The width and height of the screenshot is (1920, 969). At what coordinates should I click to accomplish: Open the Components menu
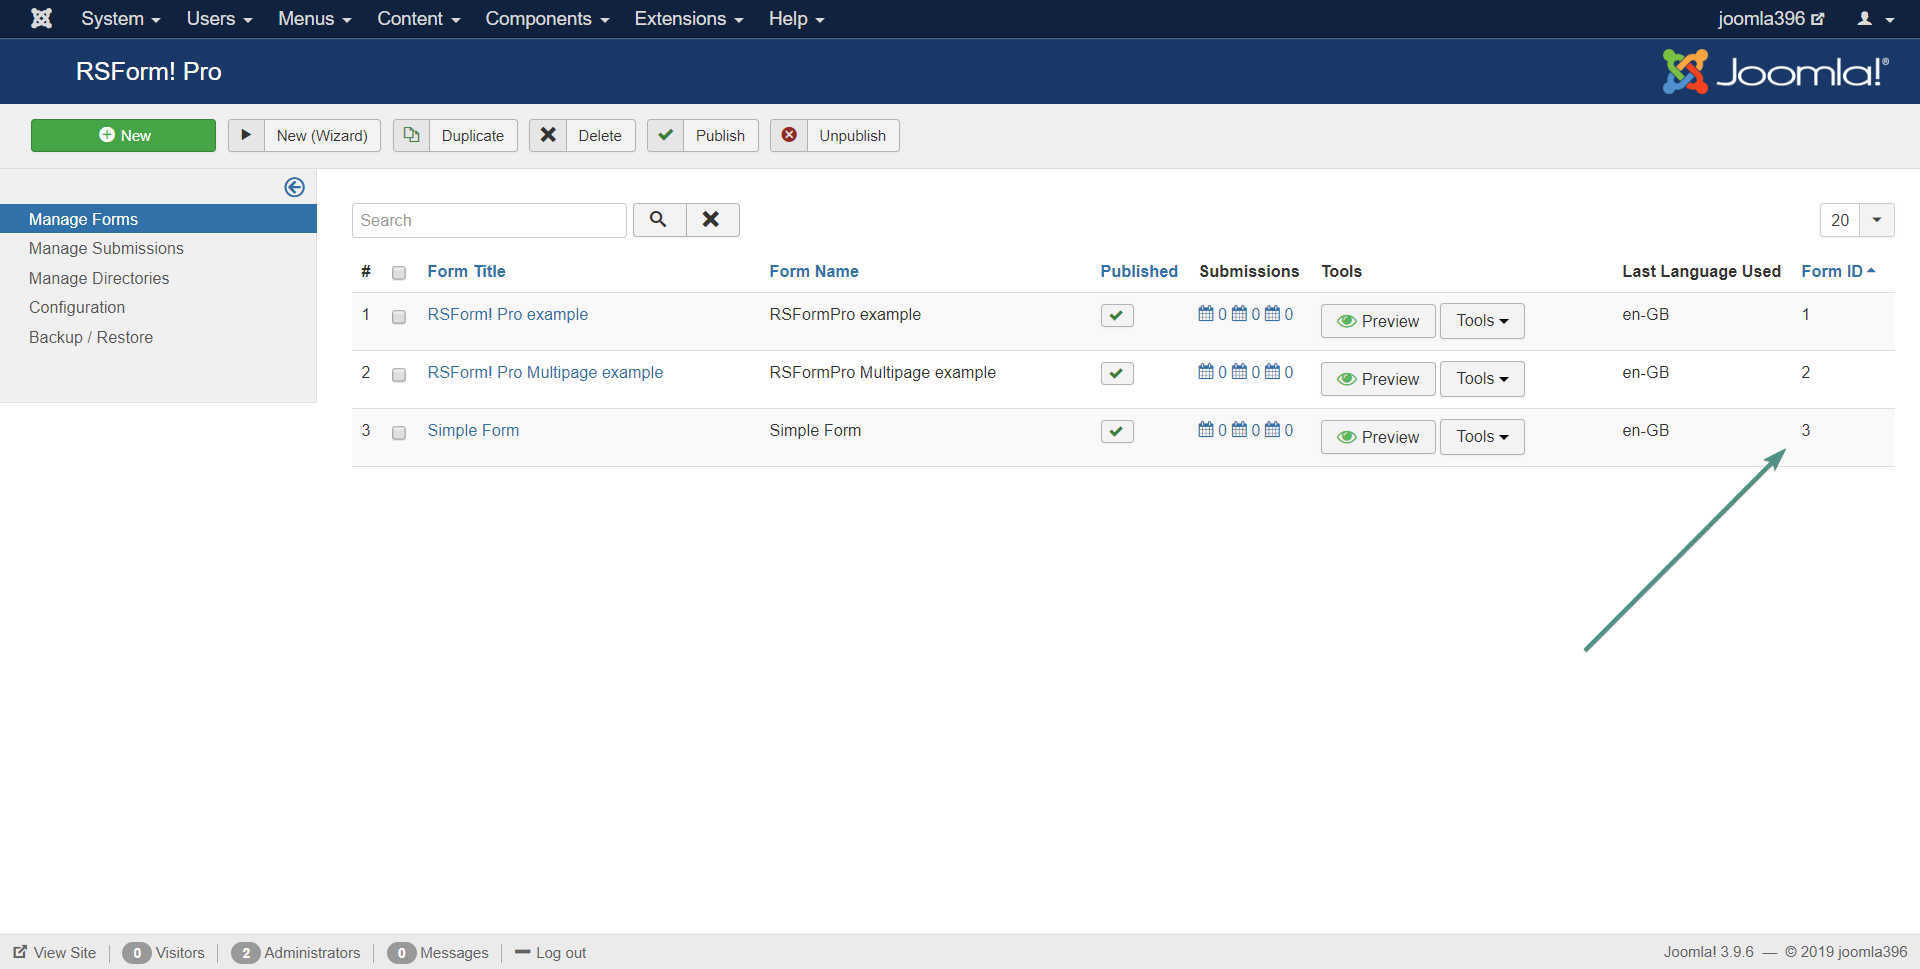(x=546, y=19)
